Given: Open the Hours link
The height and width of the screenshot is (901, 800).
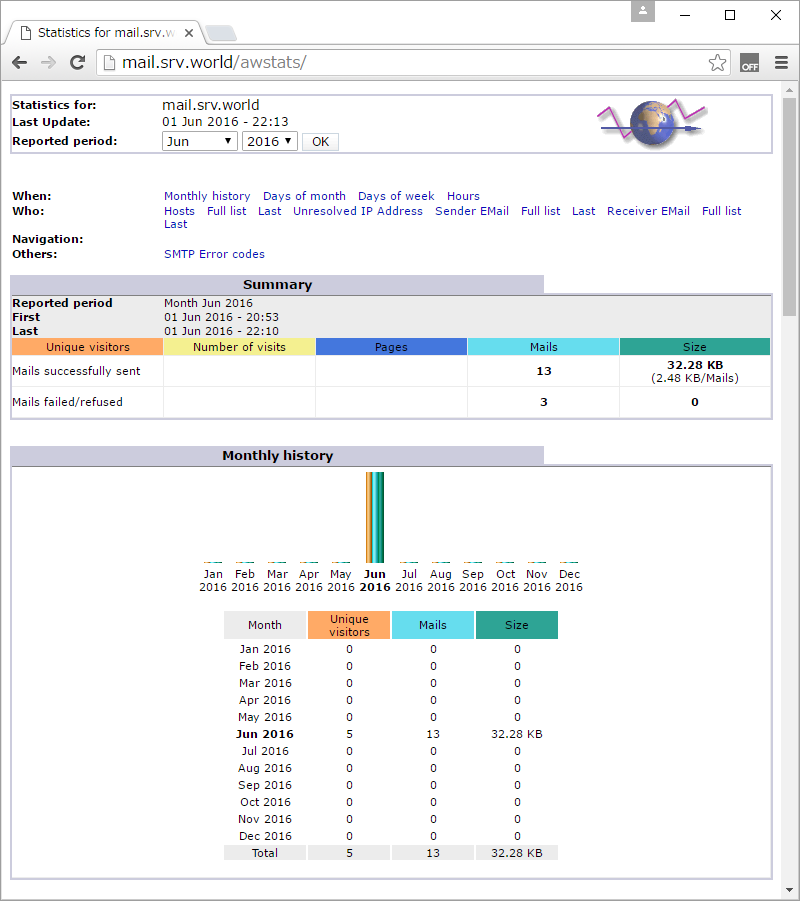Looking at the screenshot, I should 463,196.
